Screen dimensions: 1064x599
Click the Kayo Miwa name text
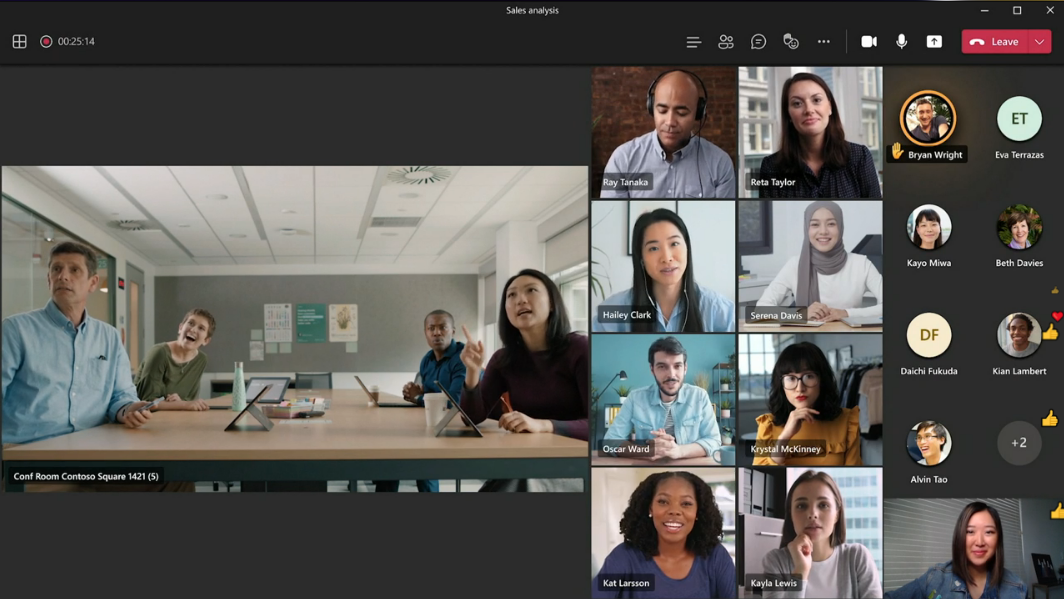click(928, 263)
